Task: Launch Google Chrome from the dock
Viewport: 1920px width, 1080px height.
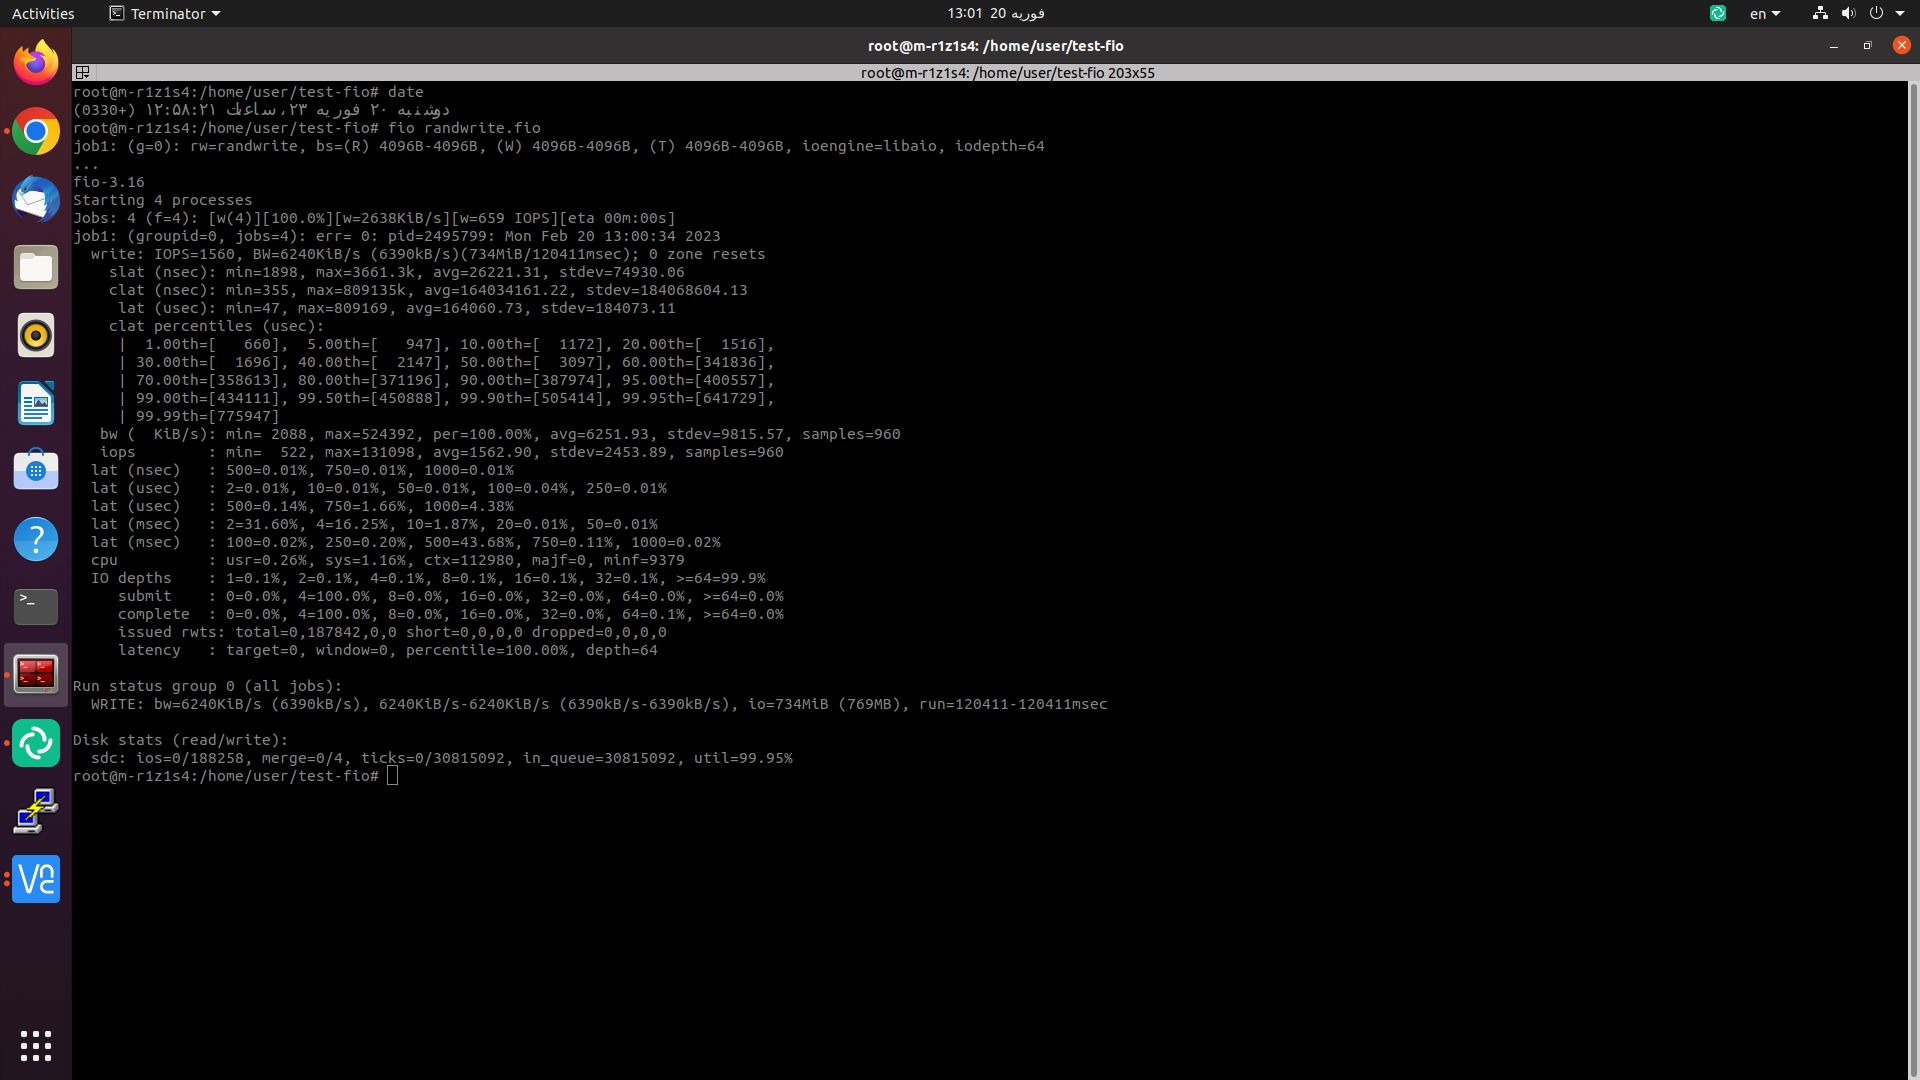Action: click(36, 131)
